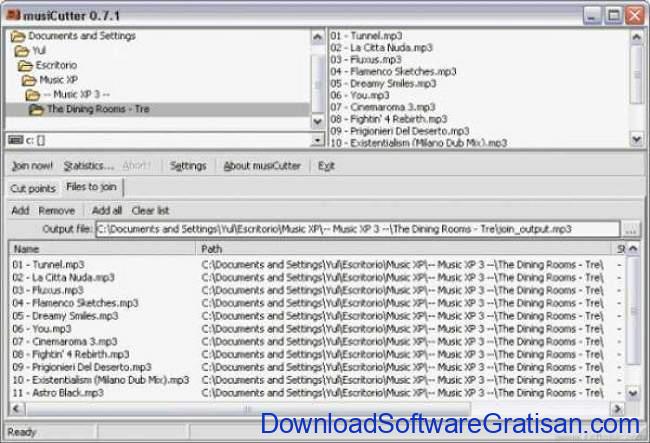
Task: Select 10 - Existentialism (Milano Dub Mix).mp3 in join list
Action: click(x=101, y=380)
